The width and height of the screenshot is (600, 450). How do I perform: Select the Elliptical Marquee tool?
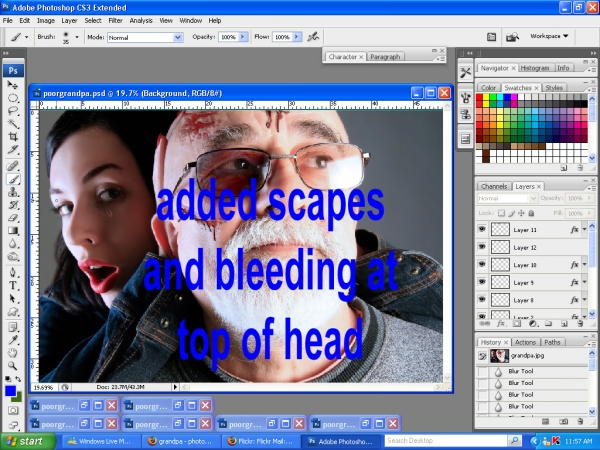coord(13,98)
